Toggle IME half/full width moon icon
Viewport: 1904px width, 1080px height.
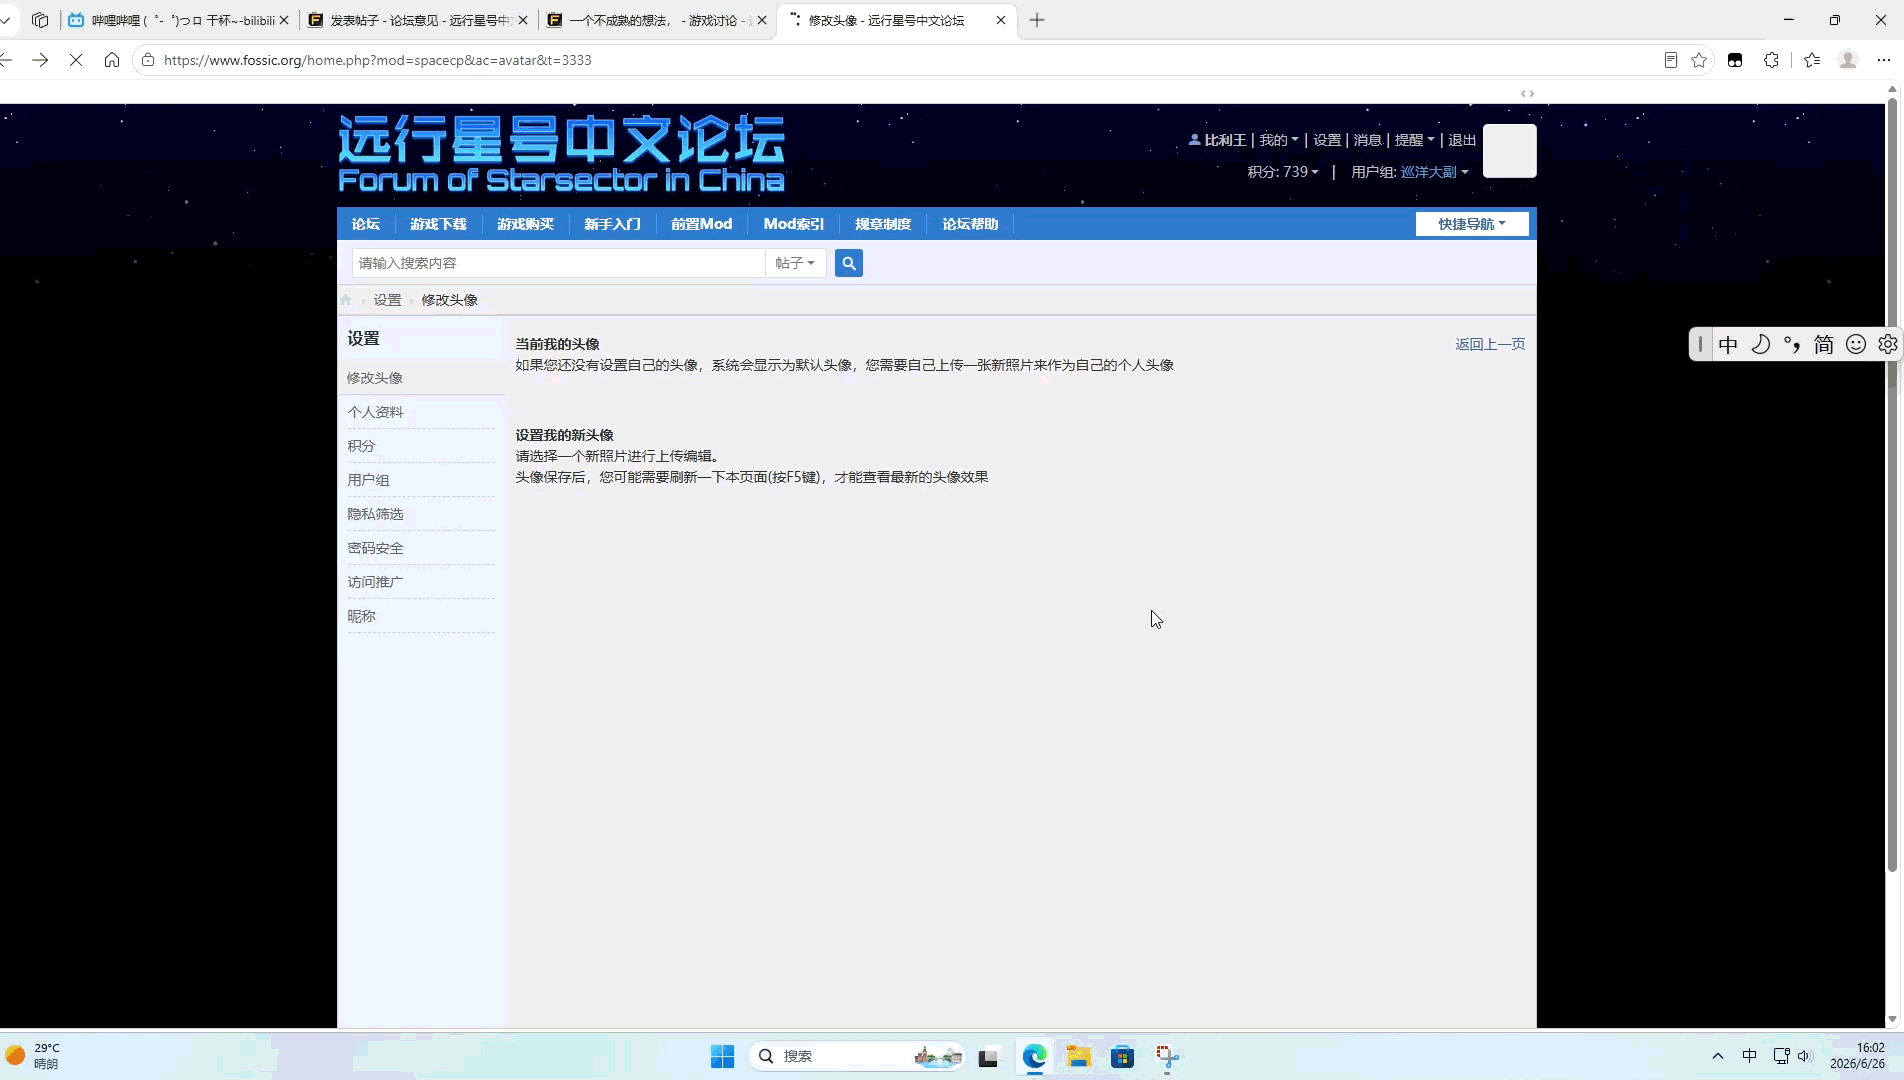click(1760, 344)
